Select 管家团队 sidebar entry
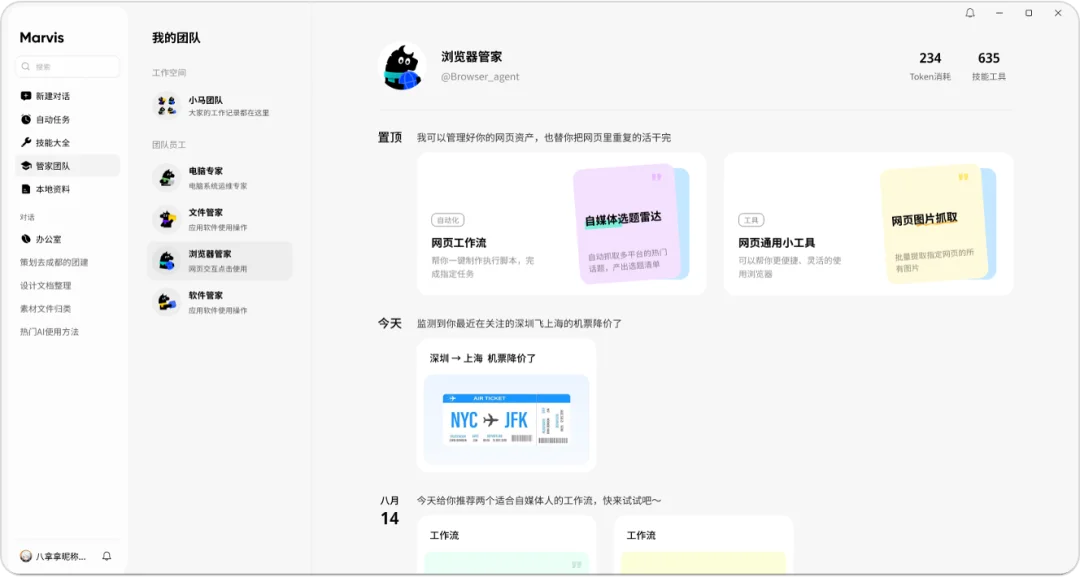1080x577 pixels. 67,166
